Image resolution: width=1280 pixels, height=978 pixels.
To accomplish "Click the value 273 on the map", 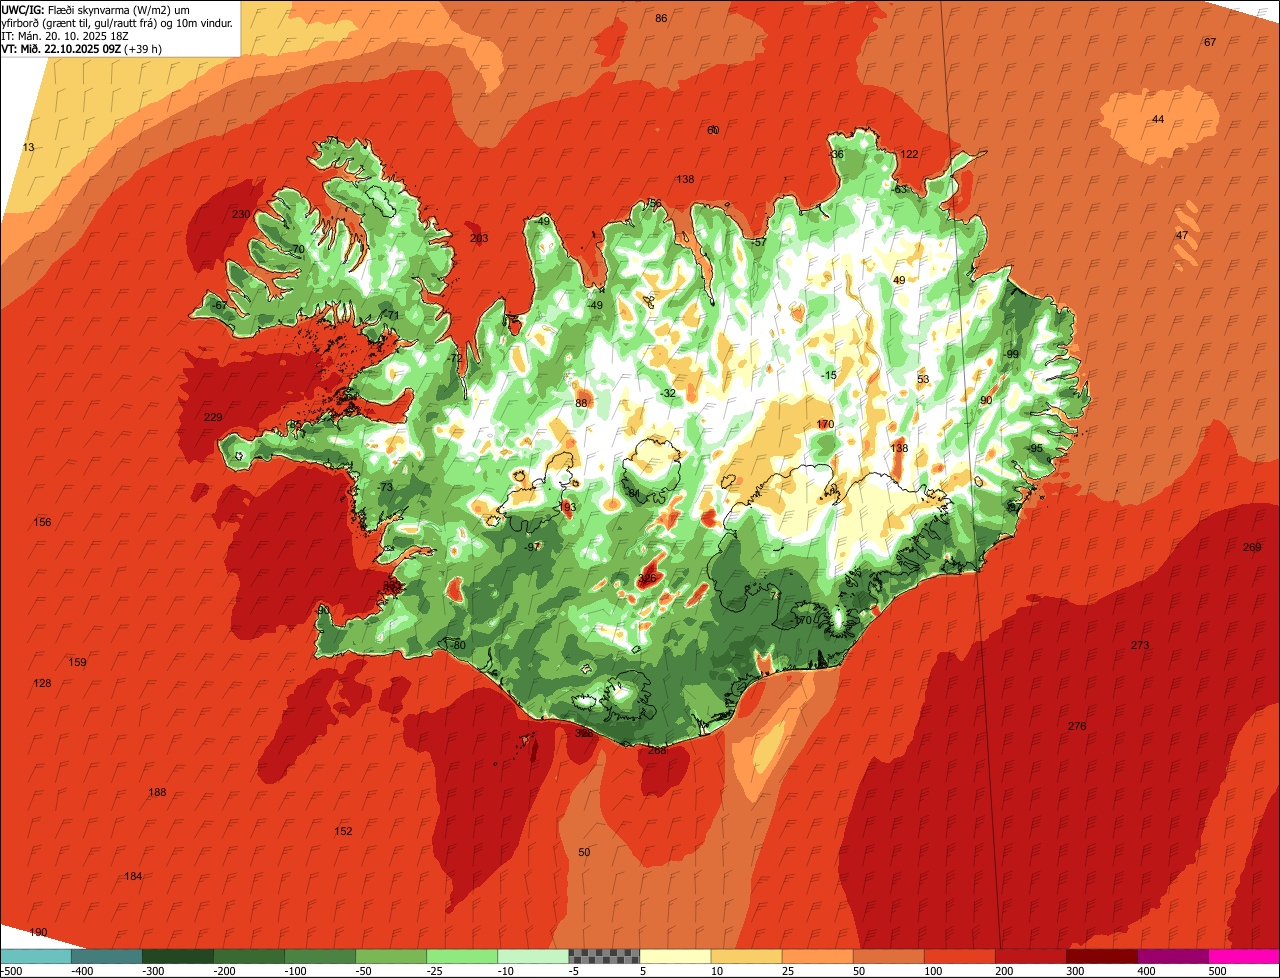I will (1140, 646).
